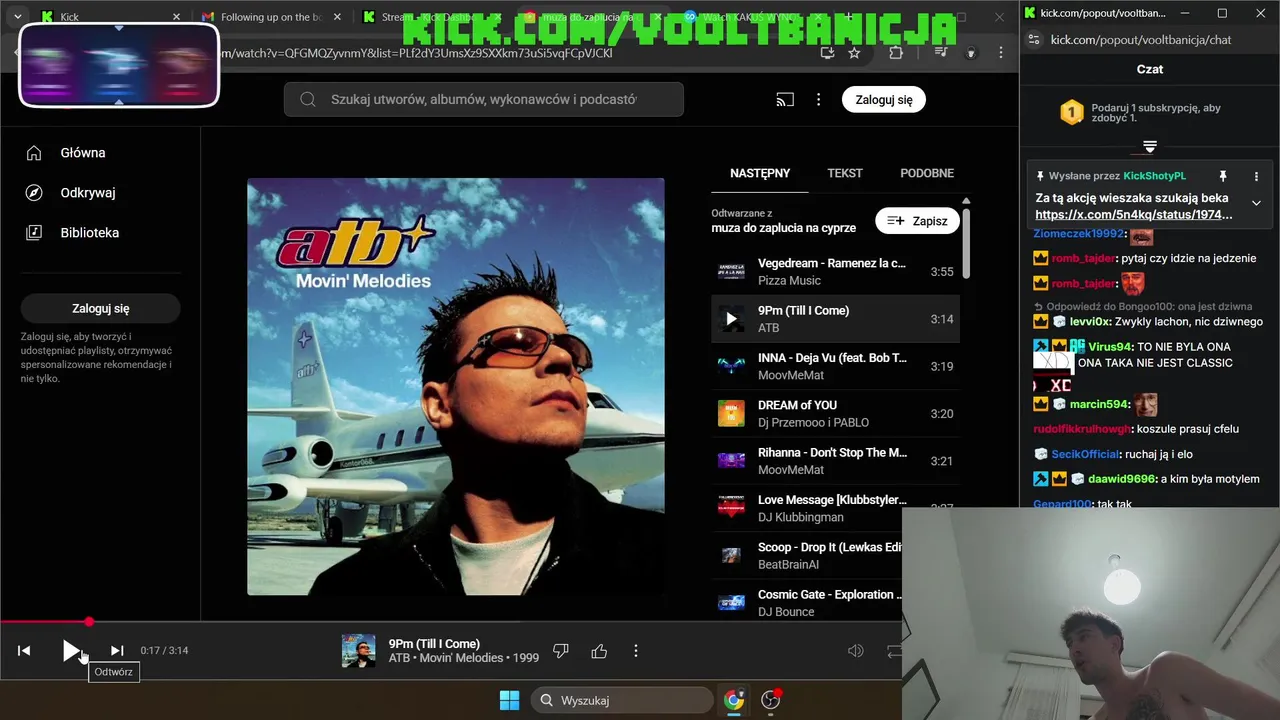Click the DREAM of YOU thumbnail
The height and width of the screenshot is (720, 1280).
(x=732, y=413)
